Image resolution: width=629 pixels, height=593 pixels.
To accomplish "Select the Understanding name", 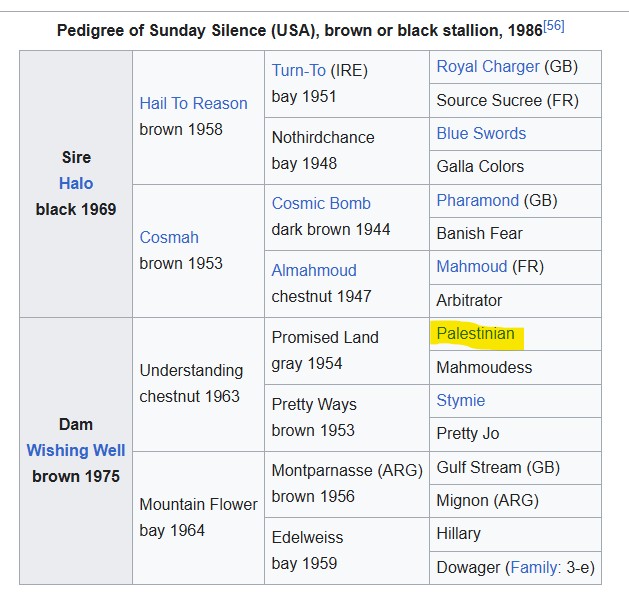I will coord(191,371).
